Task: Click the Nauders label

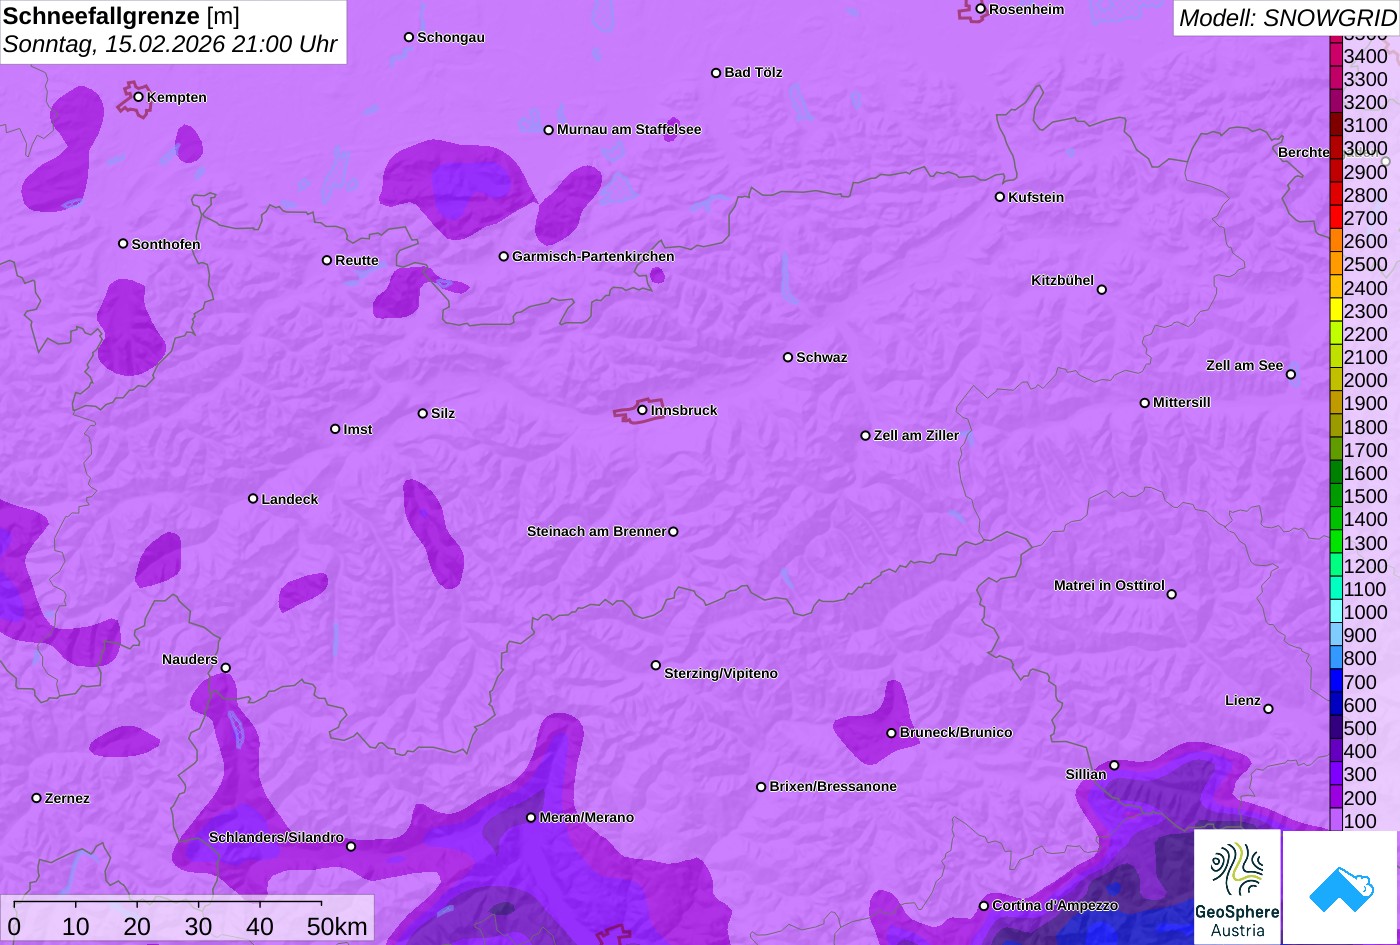Action: pyautogui.click(x=190, y=659)
